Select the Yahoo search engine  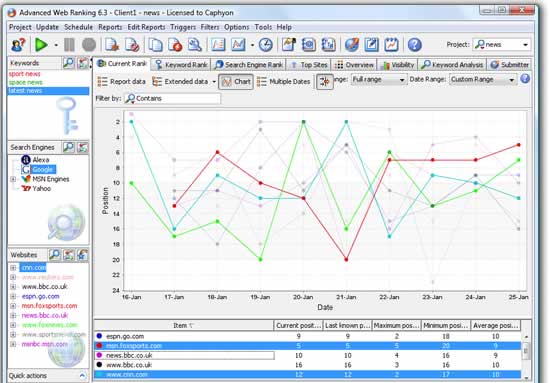(41, 189)
